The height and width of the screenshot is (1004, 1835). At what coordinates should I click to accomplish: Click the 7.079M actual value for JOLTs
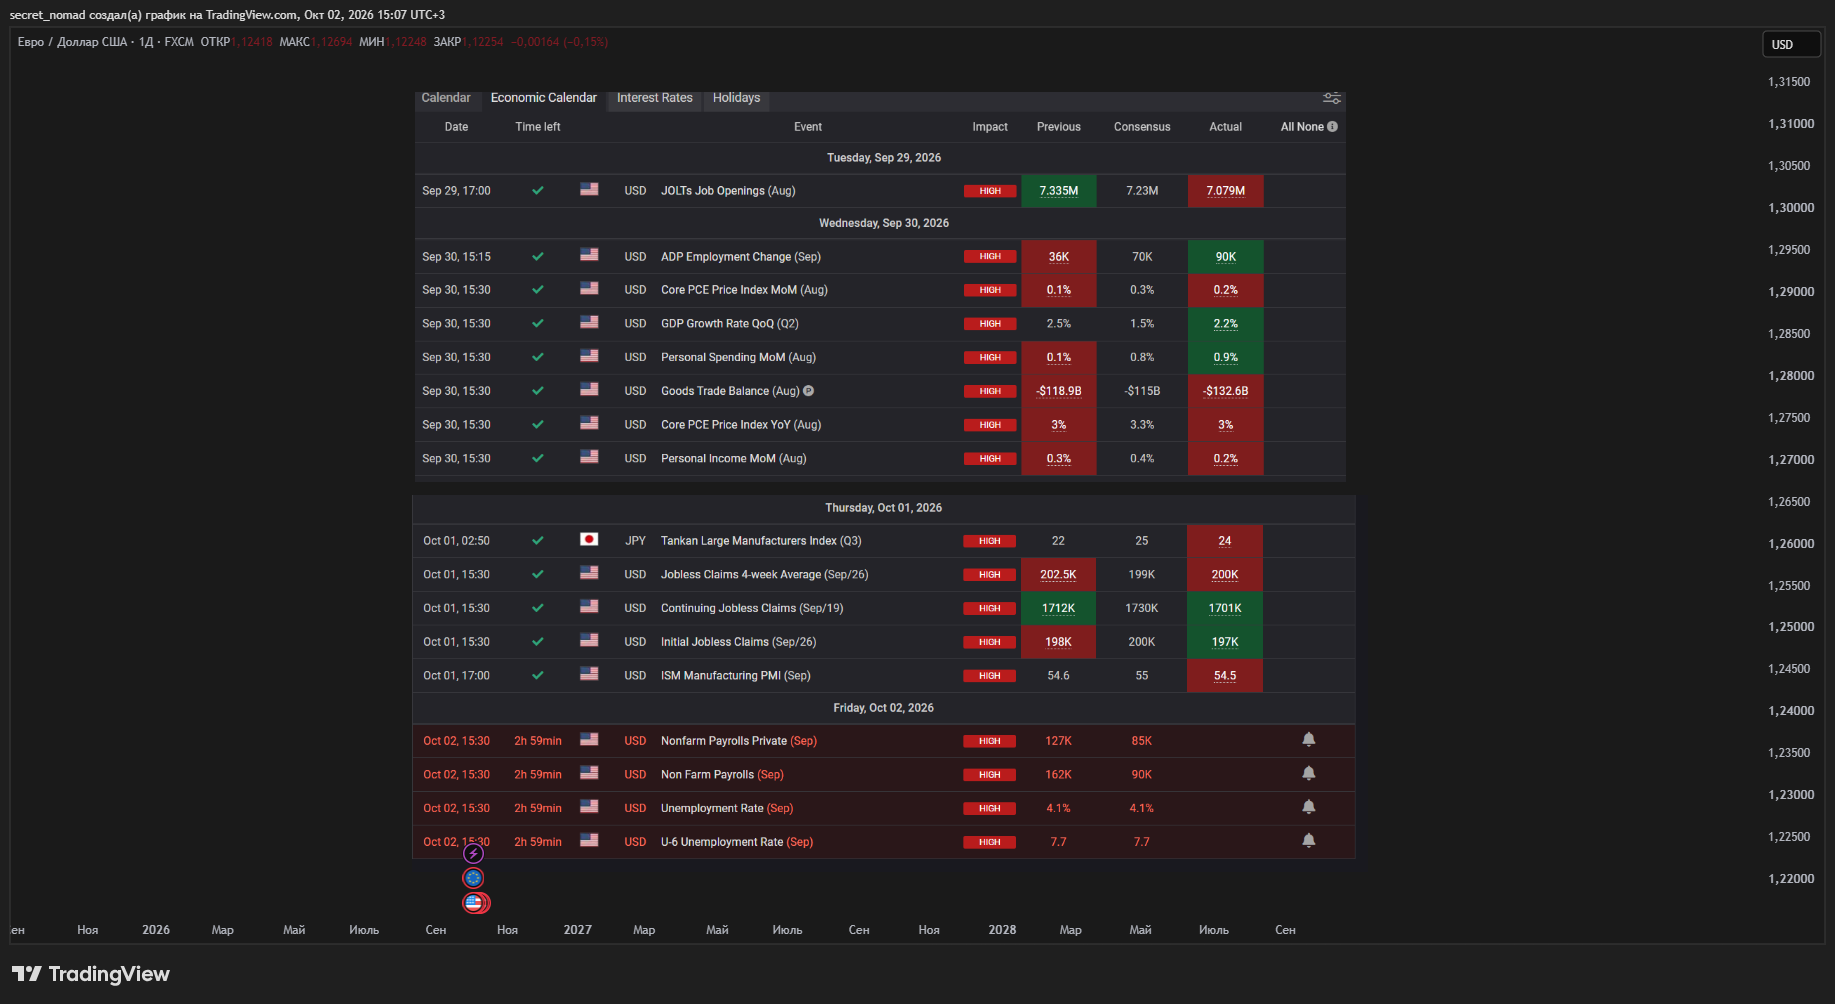[1226, 191]
